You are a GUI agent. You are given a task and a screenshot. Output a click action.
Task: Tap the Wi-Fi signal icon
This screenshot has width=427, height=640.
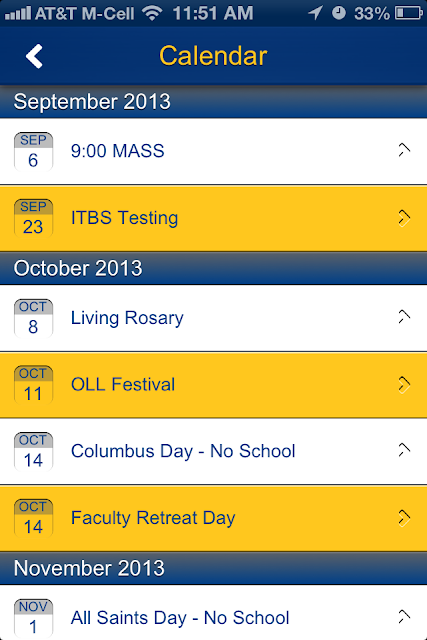(152, 13)
